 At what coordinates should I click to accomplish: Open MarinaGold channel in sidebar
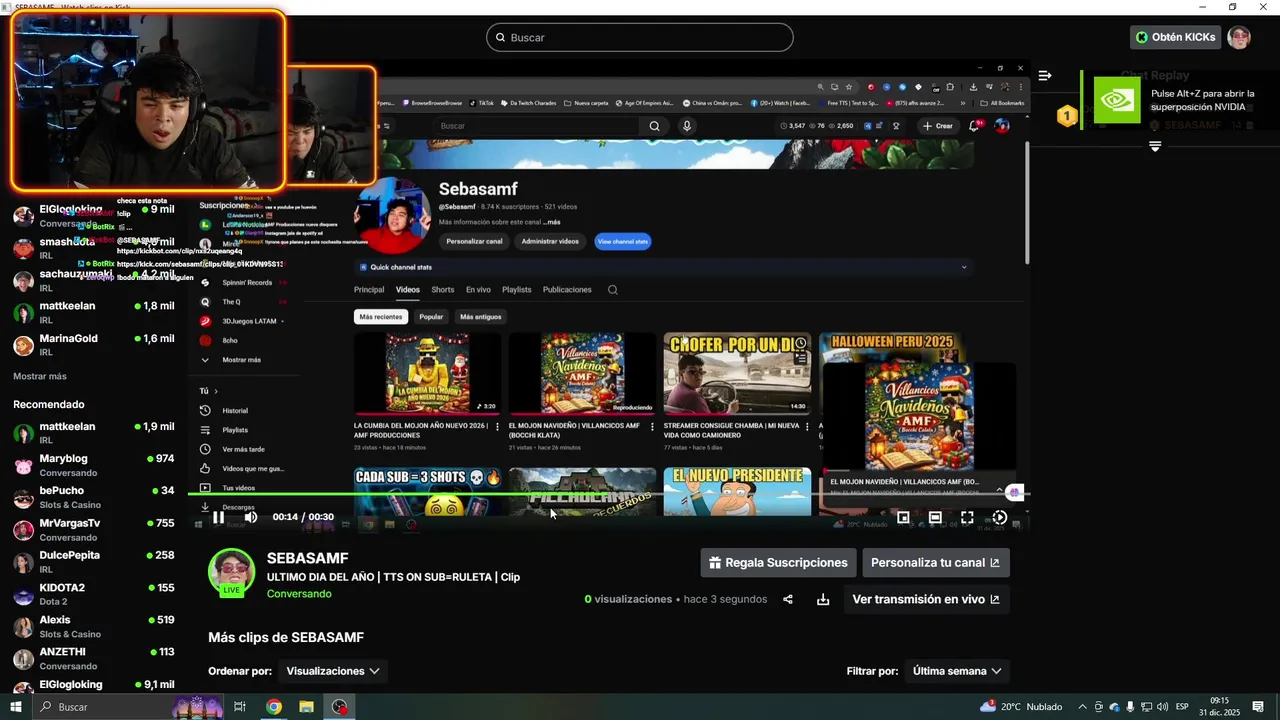pyautogui.click(x=94, y=345)
